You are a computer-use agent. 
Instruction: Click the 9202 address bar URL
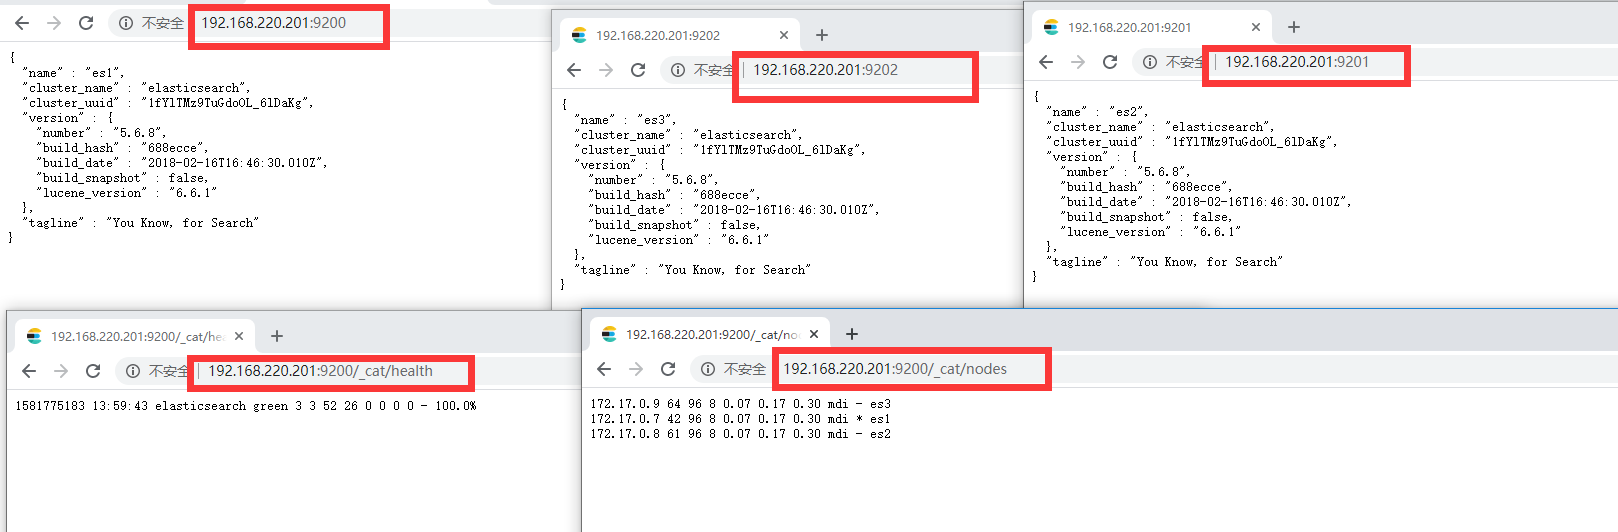[825, 70]
